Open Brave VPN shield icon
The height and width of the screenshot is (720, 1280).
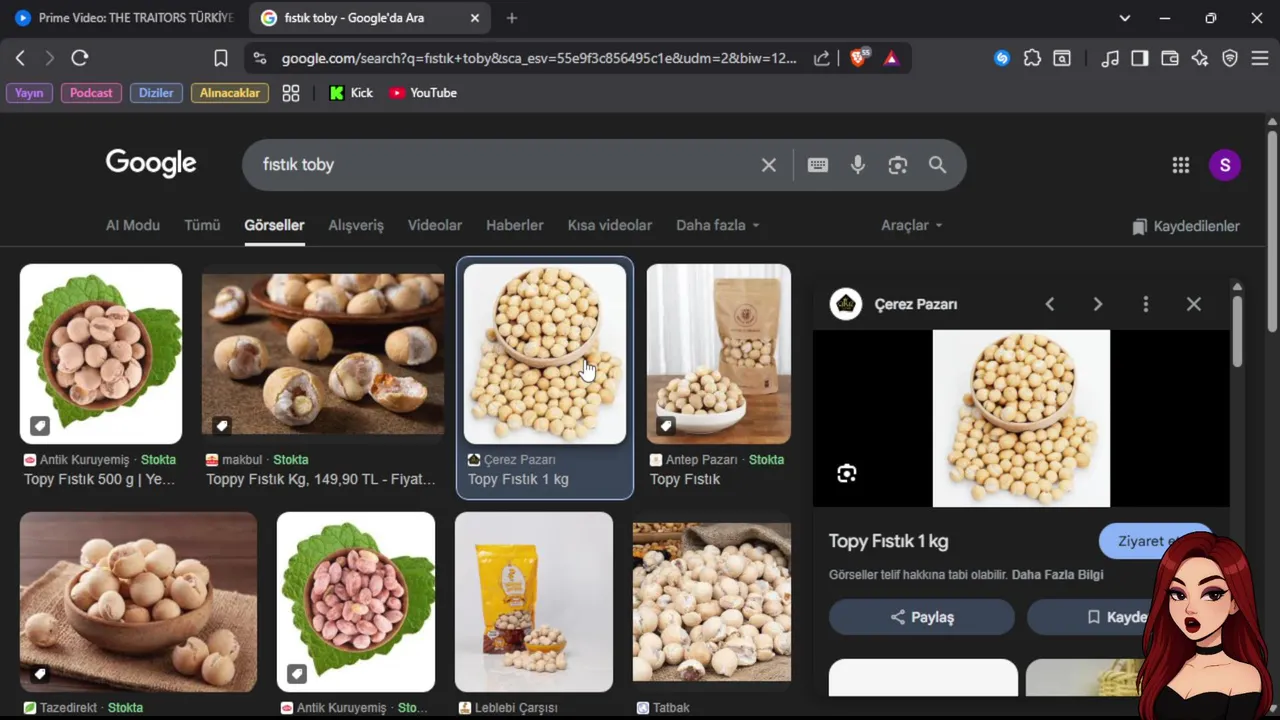pos(1230,58)
